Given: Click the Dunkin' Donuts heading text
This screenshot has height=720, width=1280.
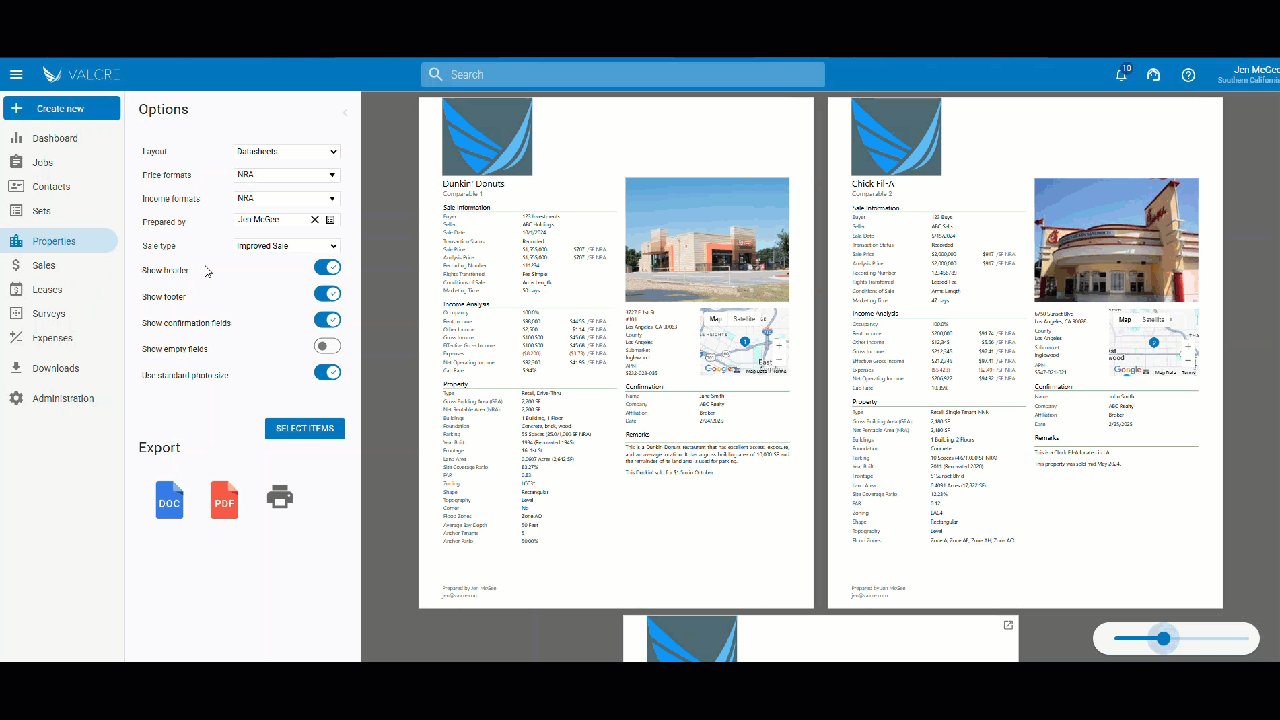Looking at the screenshot, I should [x=473, y=184].
